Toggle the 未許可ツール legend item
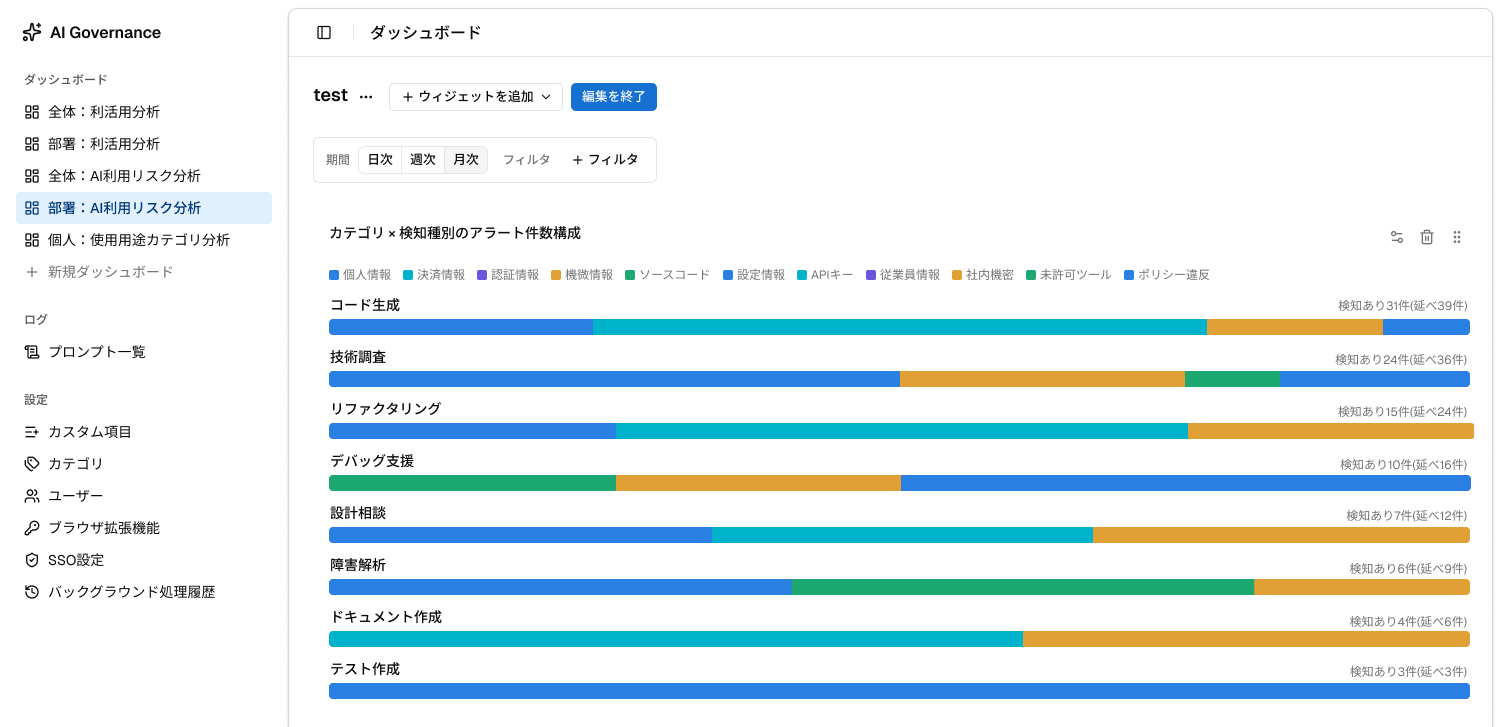This screenshot has height=727, width=1500. (1069, 275)
